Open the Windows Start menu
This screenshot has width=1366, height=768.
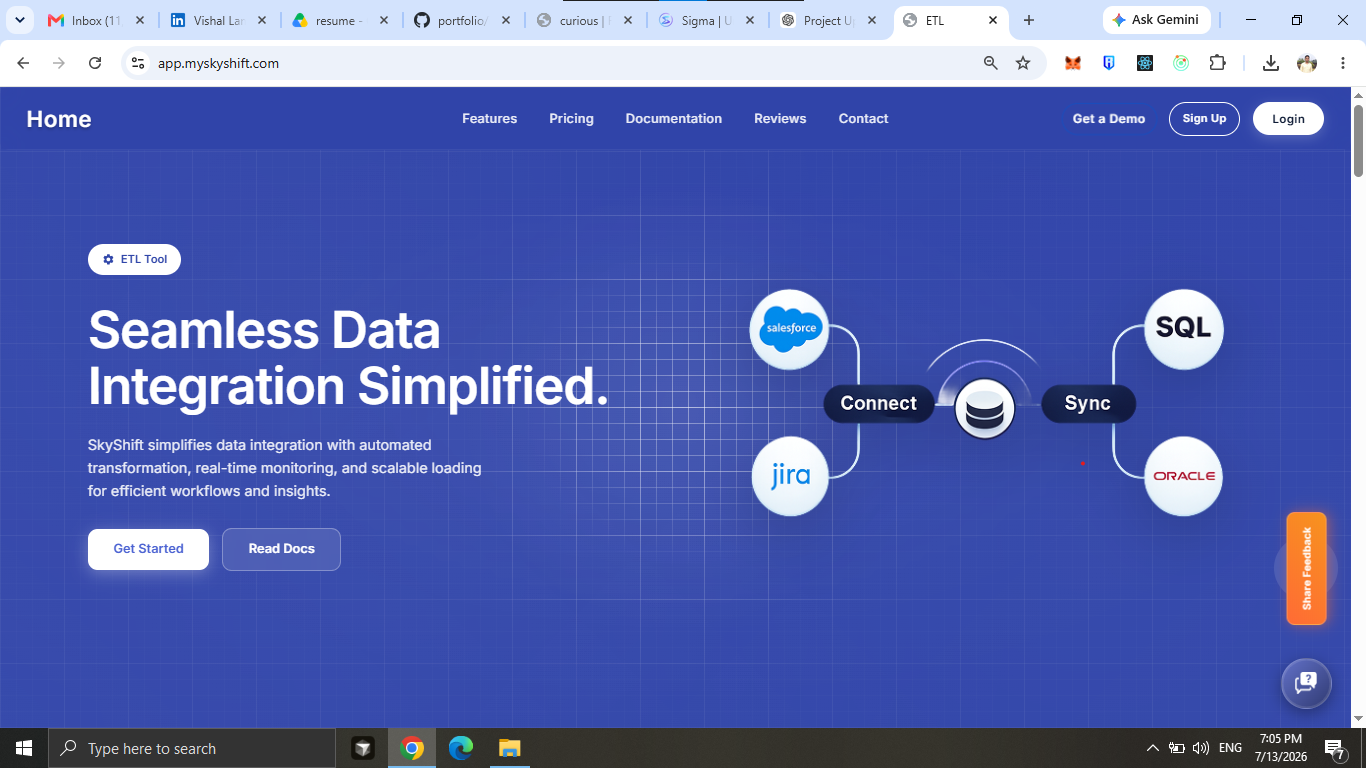tap(24, 748)
